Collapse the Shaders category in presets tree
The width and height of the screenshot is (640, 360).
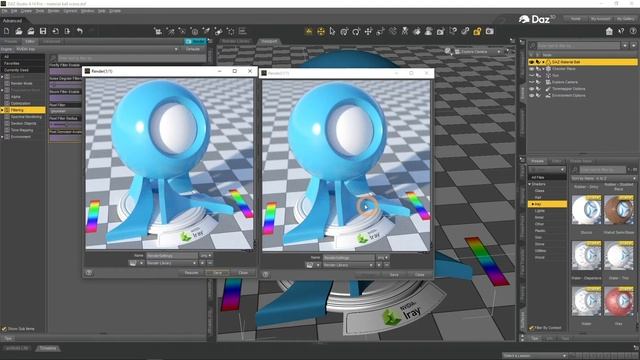coord(530,184)
